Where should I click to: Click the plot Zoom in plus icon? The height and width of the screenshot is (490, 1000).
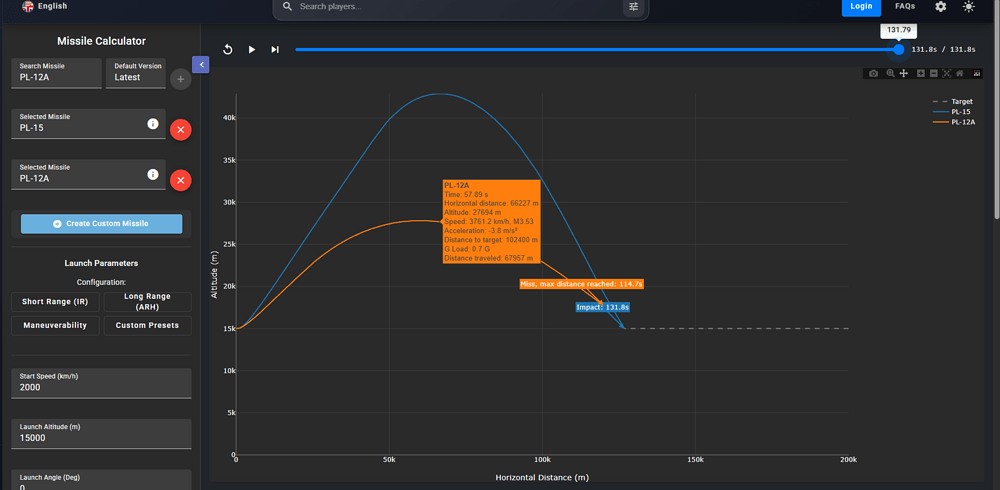point(921,73)
